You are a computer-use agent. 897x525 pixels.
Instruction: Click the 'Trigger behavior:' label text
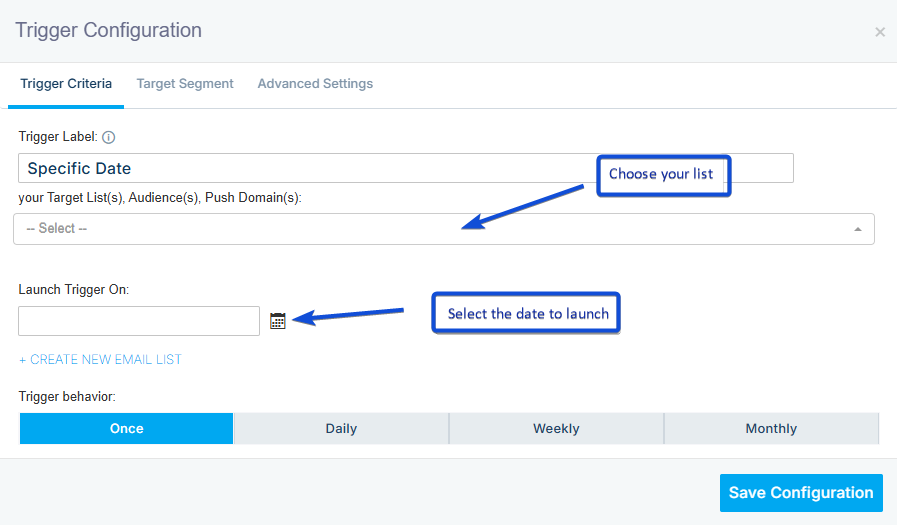point(67,397)
